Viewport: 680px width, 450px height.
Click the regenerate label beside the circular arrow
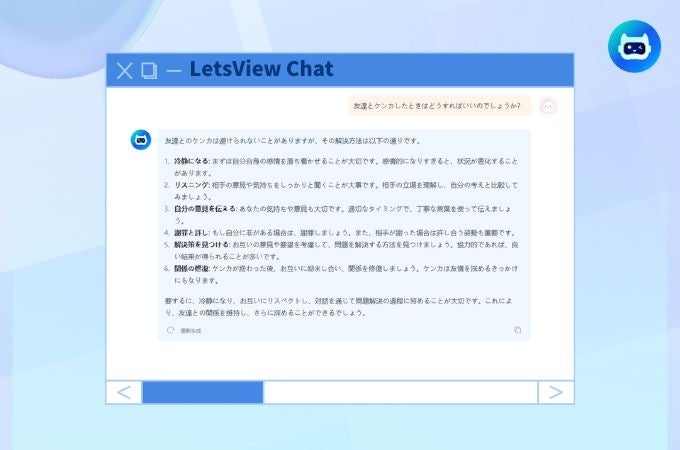coord(191,331)
